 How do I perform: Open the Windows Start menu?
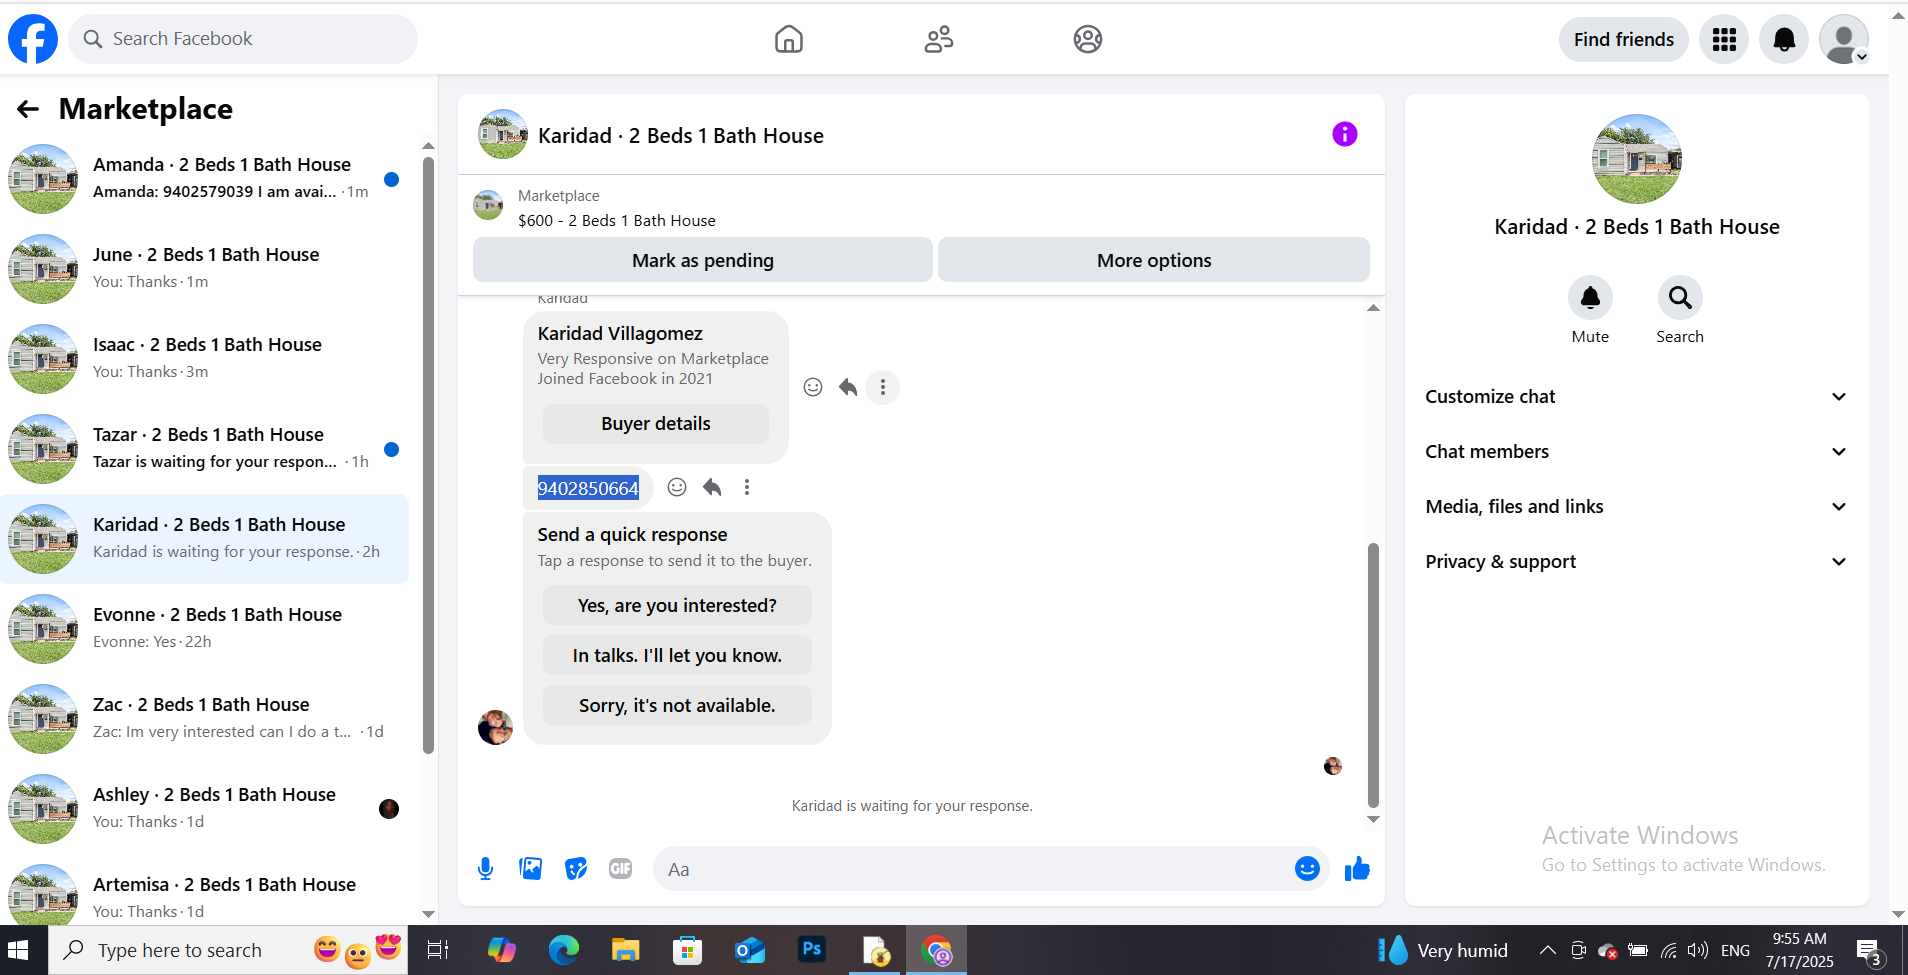click(x=19, y=950)
